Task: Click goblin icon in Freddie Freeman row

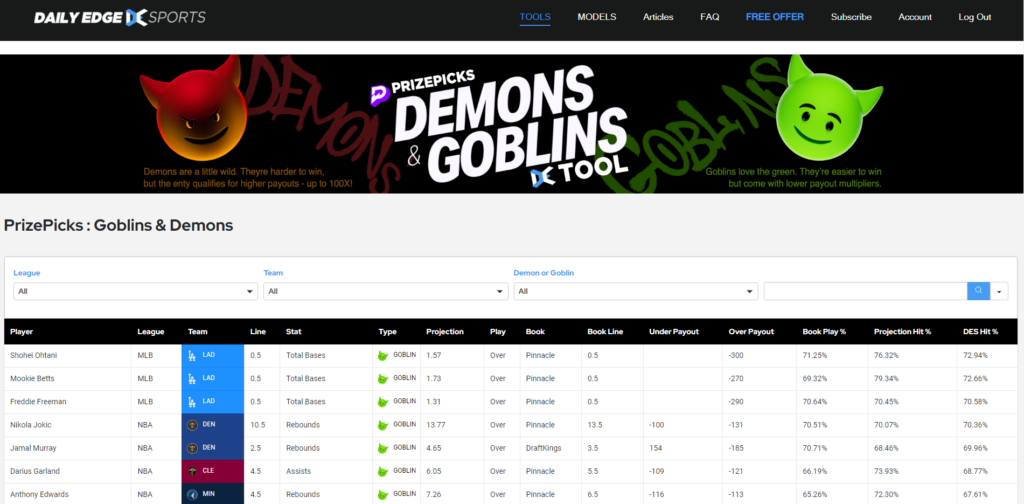Action: (x=383, y=402)
